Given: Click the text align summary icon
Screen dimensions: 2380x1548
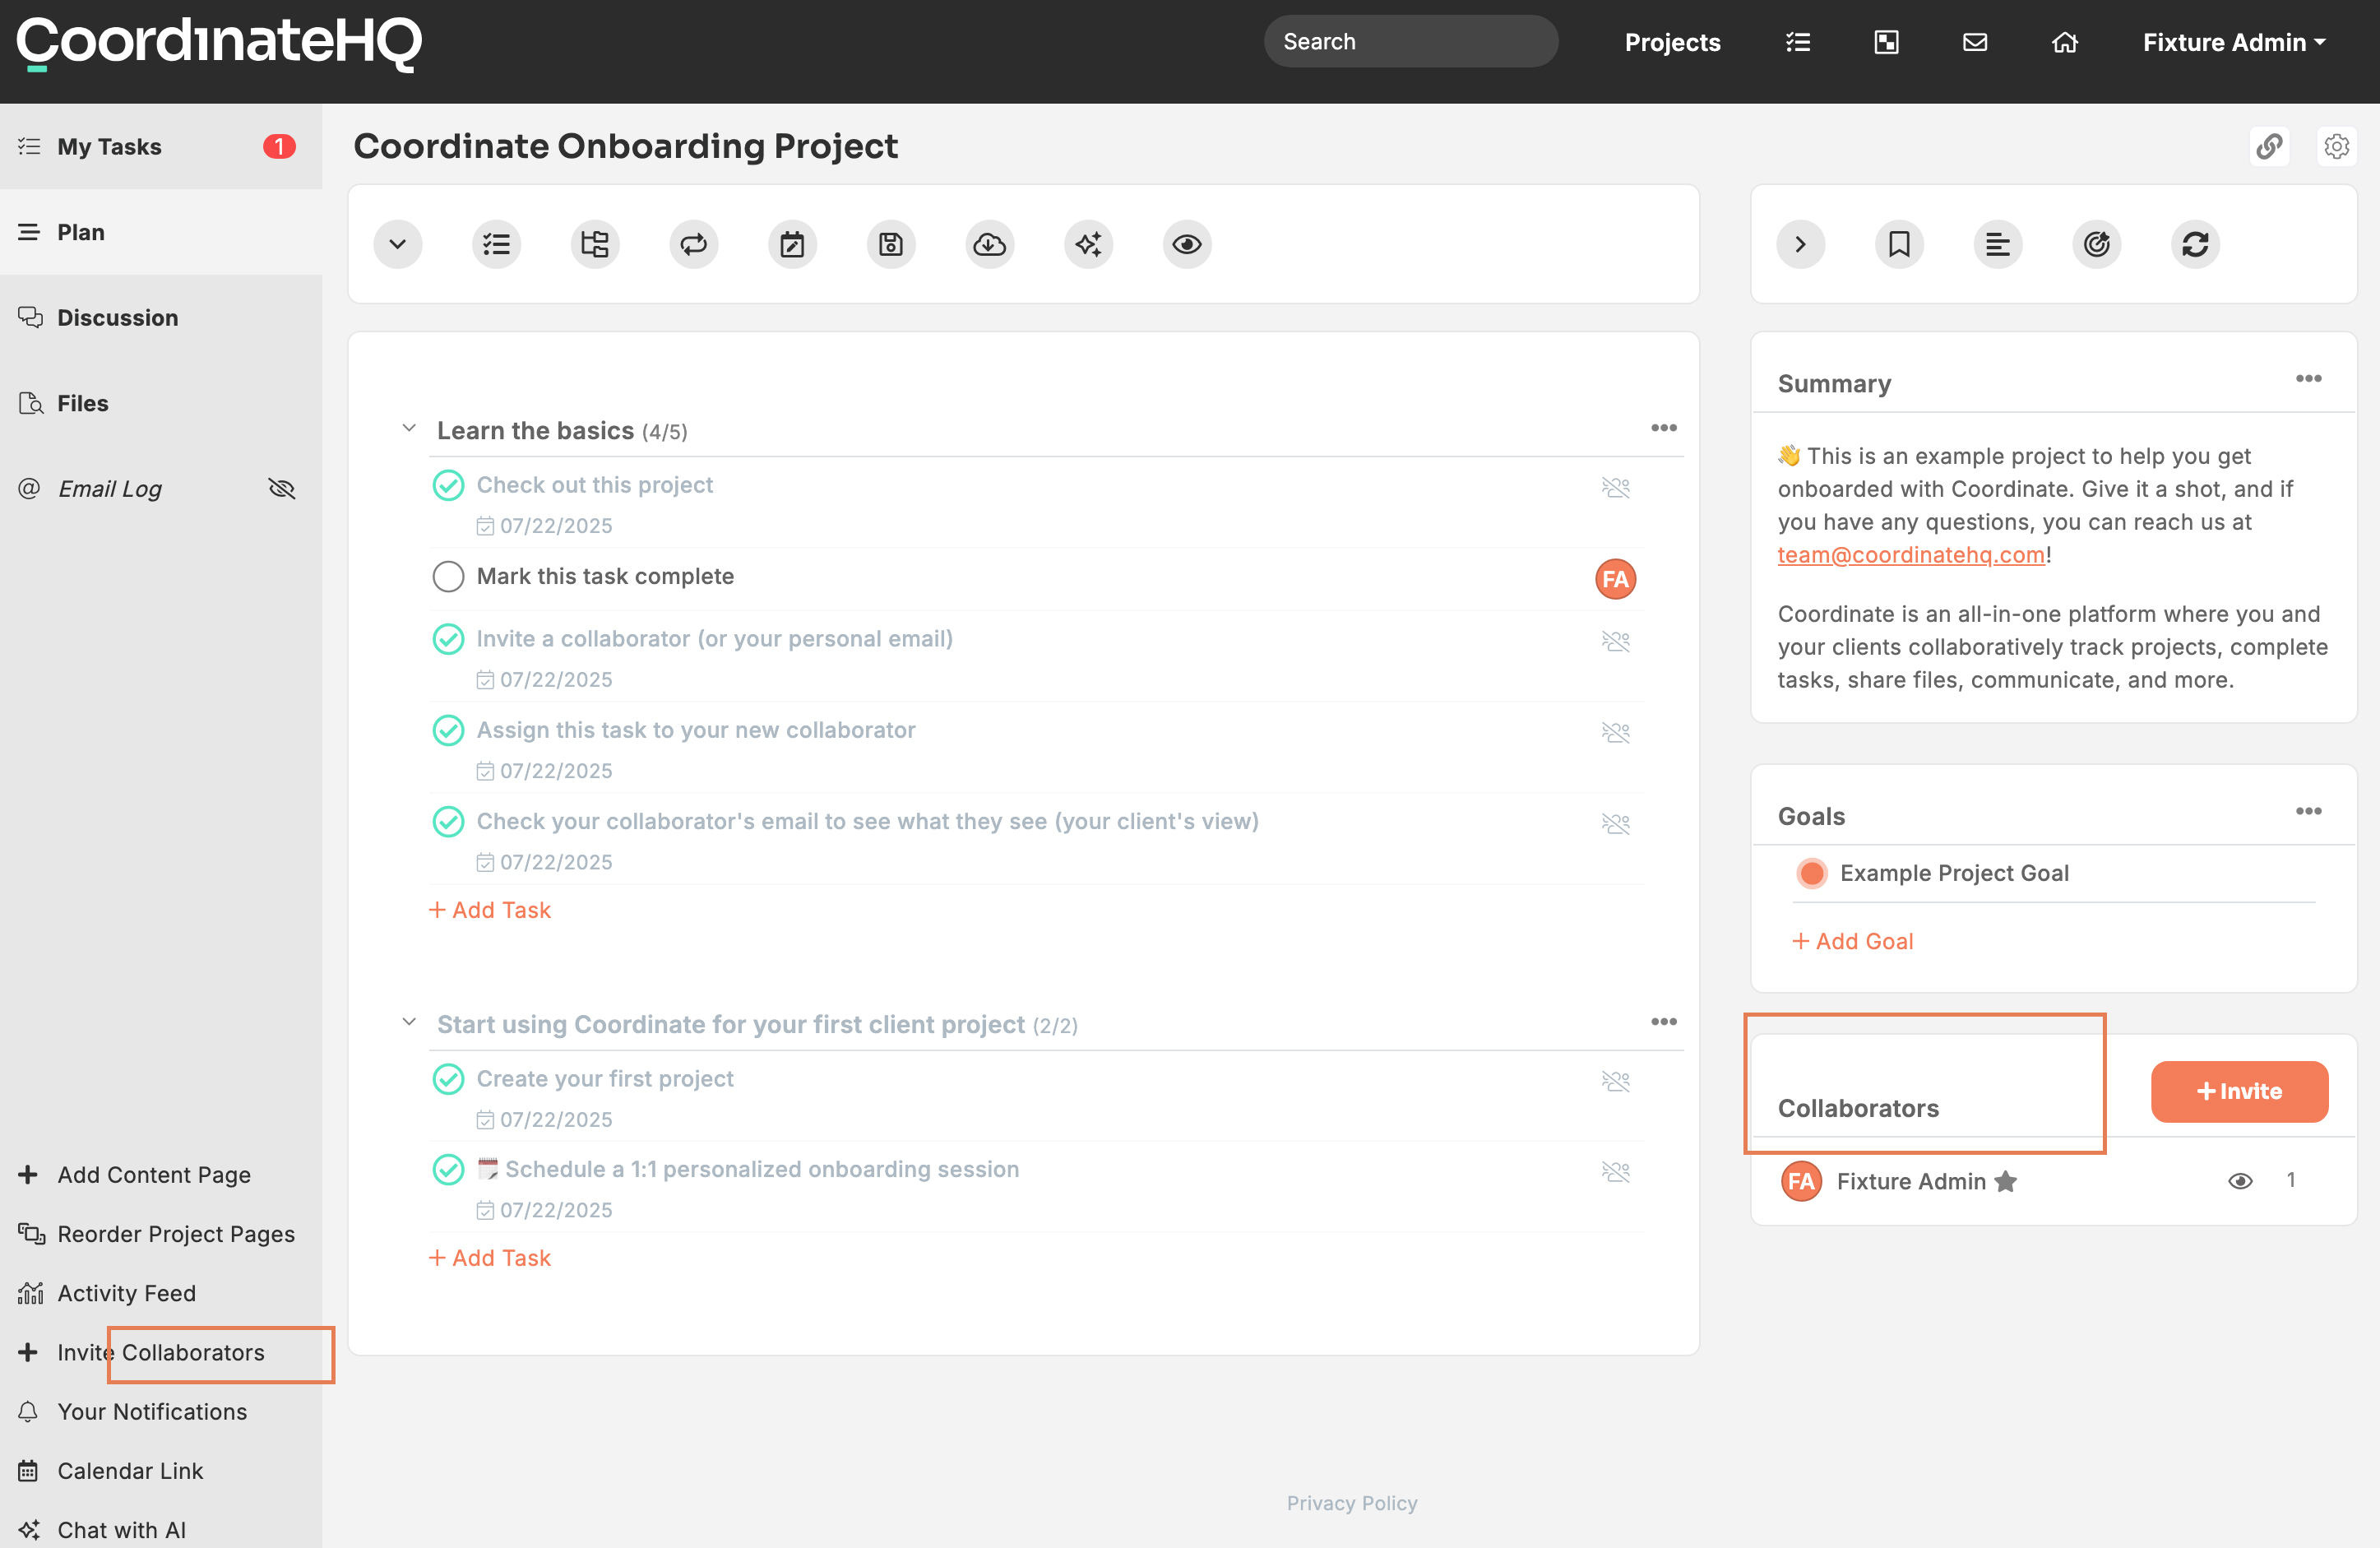Looking at the screenshot, I should [x=1998, y=244].
